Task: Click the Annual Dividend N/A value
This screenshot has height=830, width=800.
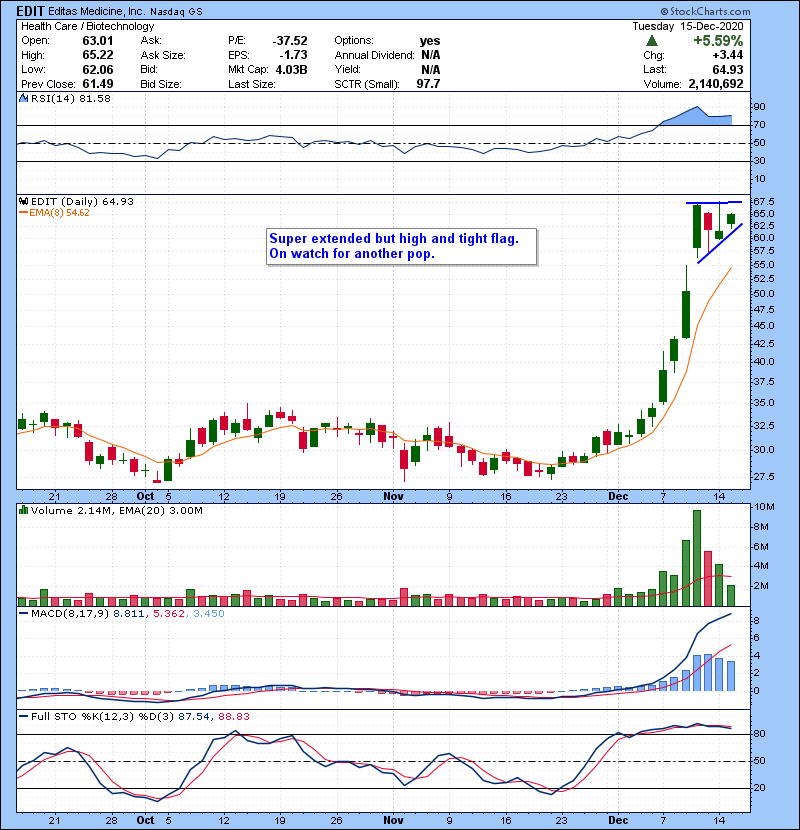Action: point(430,55)
